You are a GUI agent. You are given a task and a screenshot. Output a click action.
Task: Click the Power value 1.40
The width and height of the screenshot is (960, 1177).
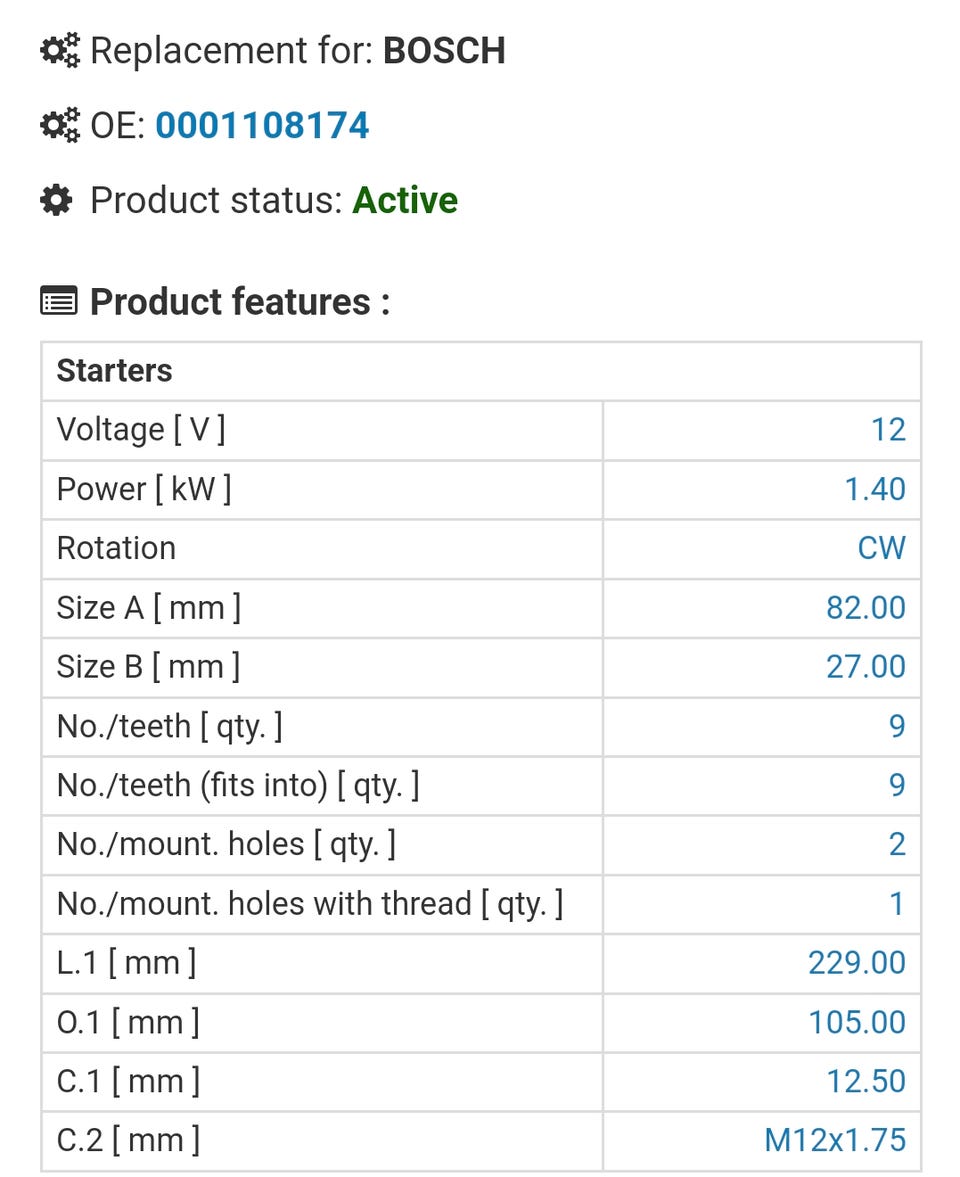pyautogui.click(x=875, y=489)
